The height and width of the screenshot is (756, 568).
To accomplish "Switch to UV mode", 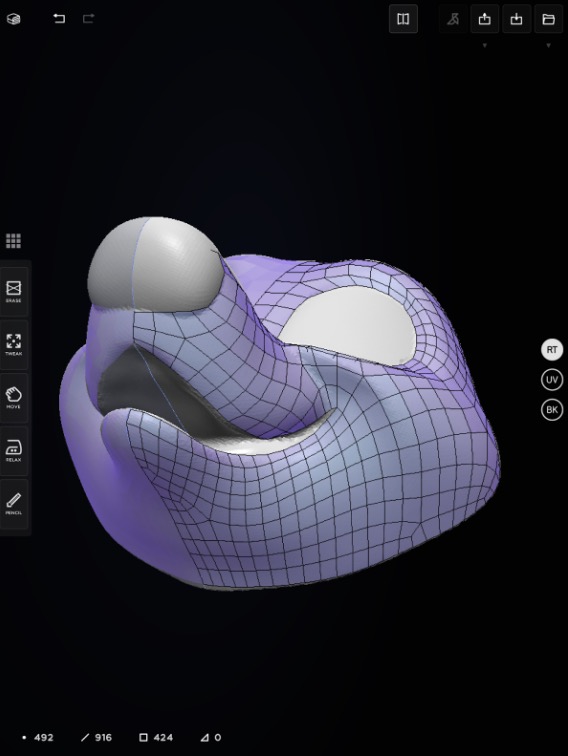I will coord(552,379).
